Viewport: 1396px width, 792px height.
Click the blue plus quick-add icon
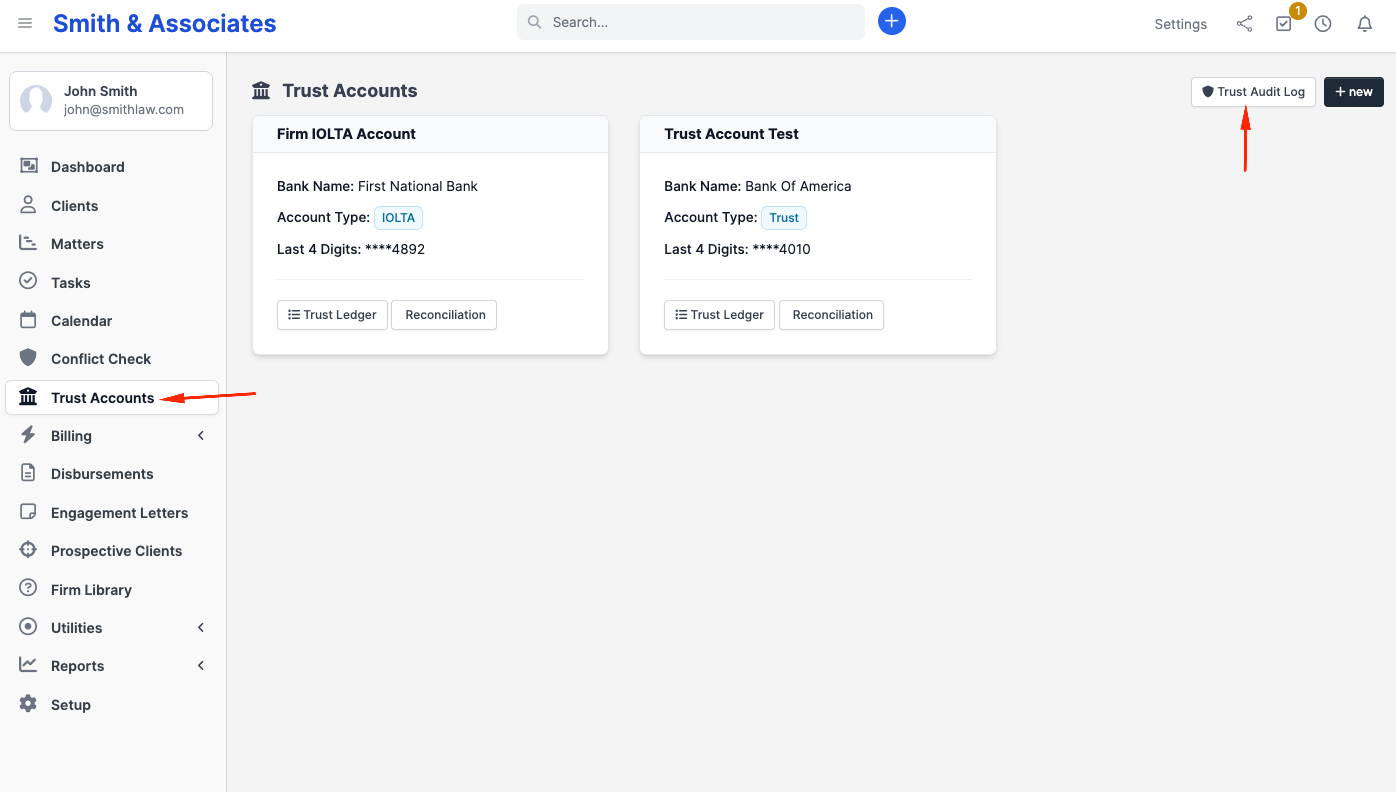(892, 21)
